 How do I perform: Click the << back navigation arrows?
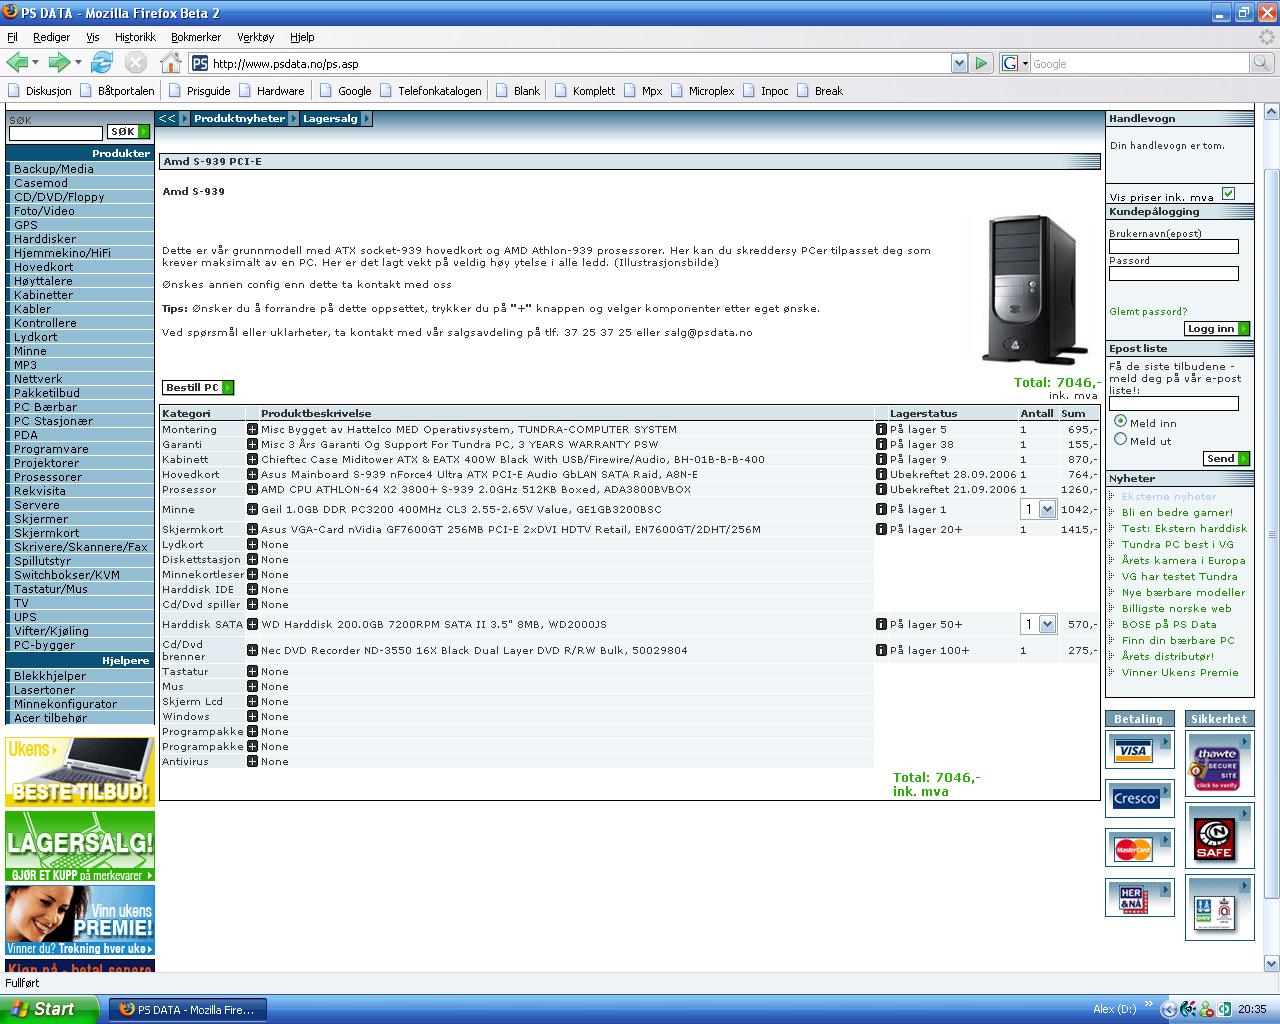167,118
